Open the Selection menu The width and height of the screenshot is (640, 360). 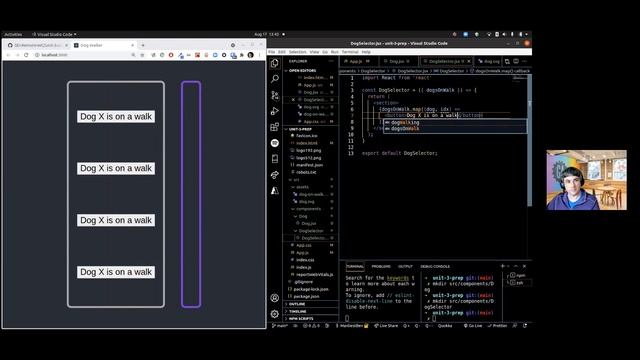pos(298,52)
